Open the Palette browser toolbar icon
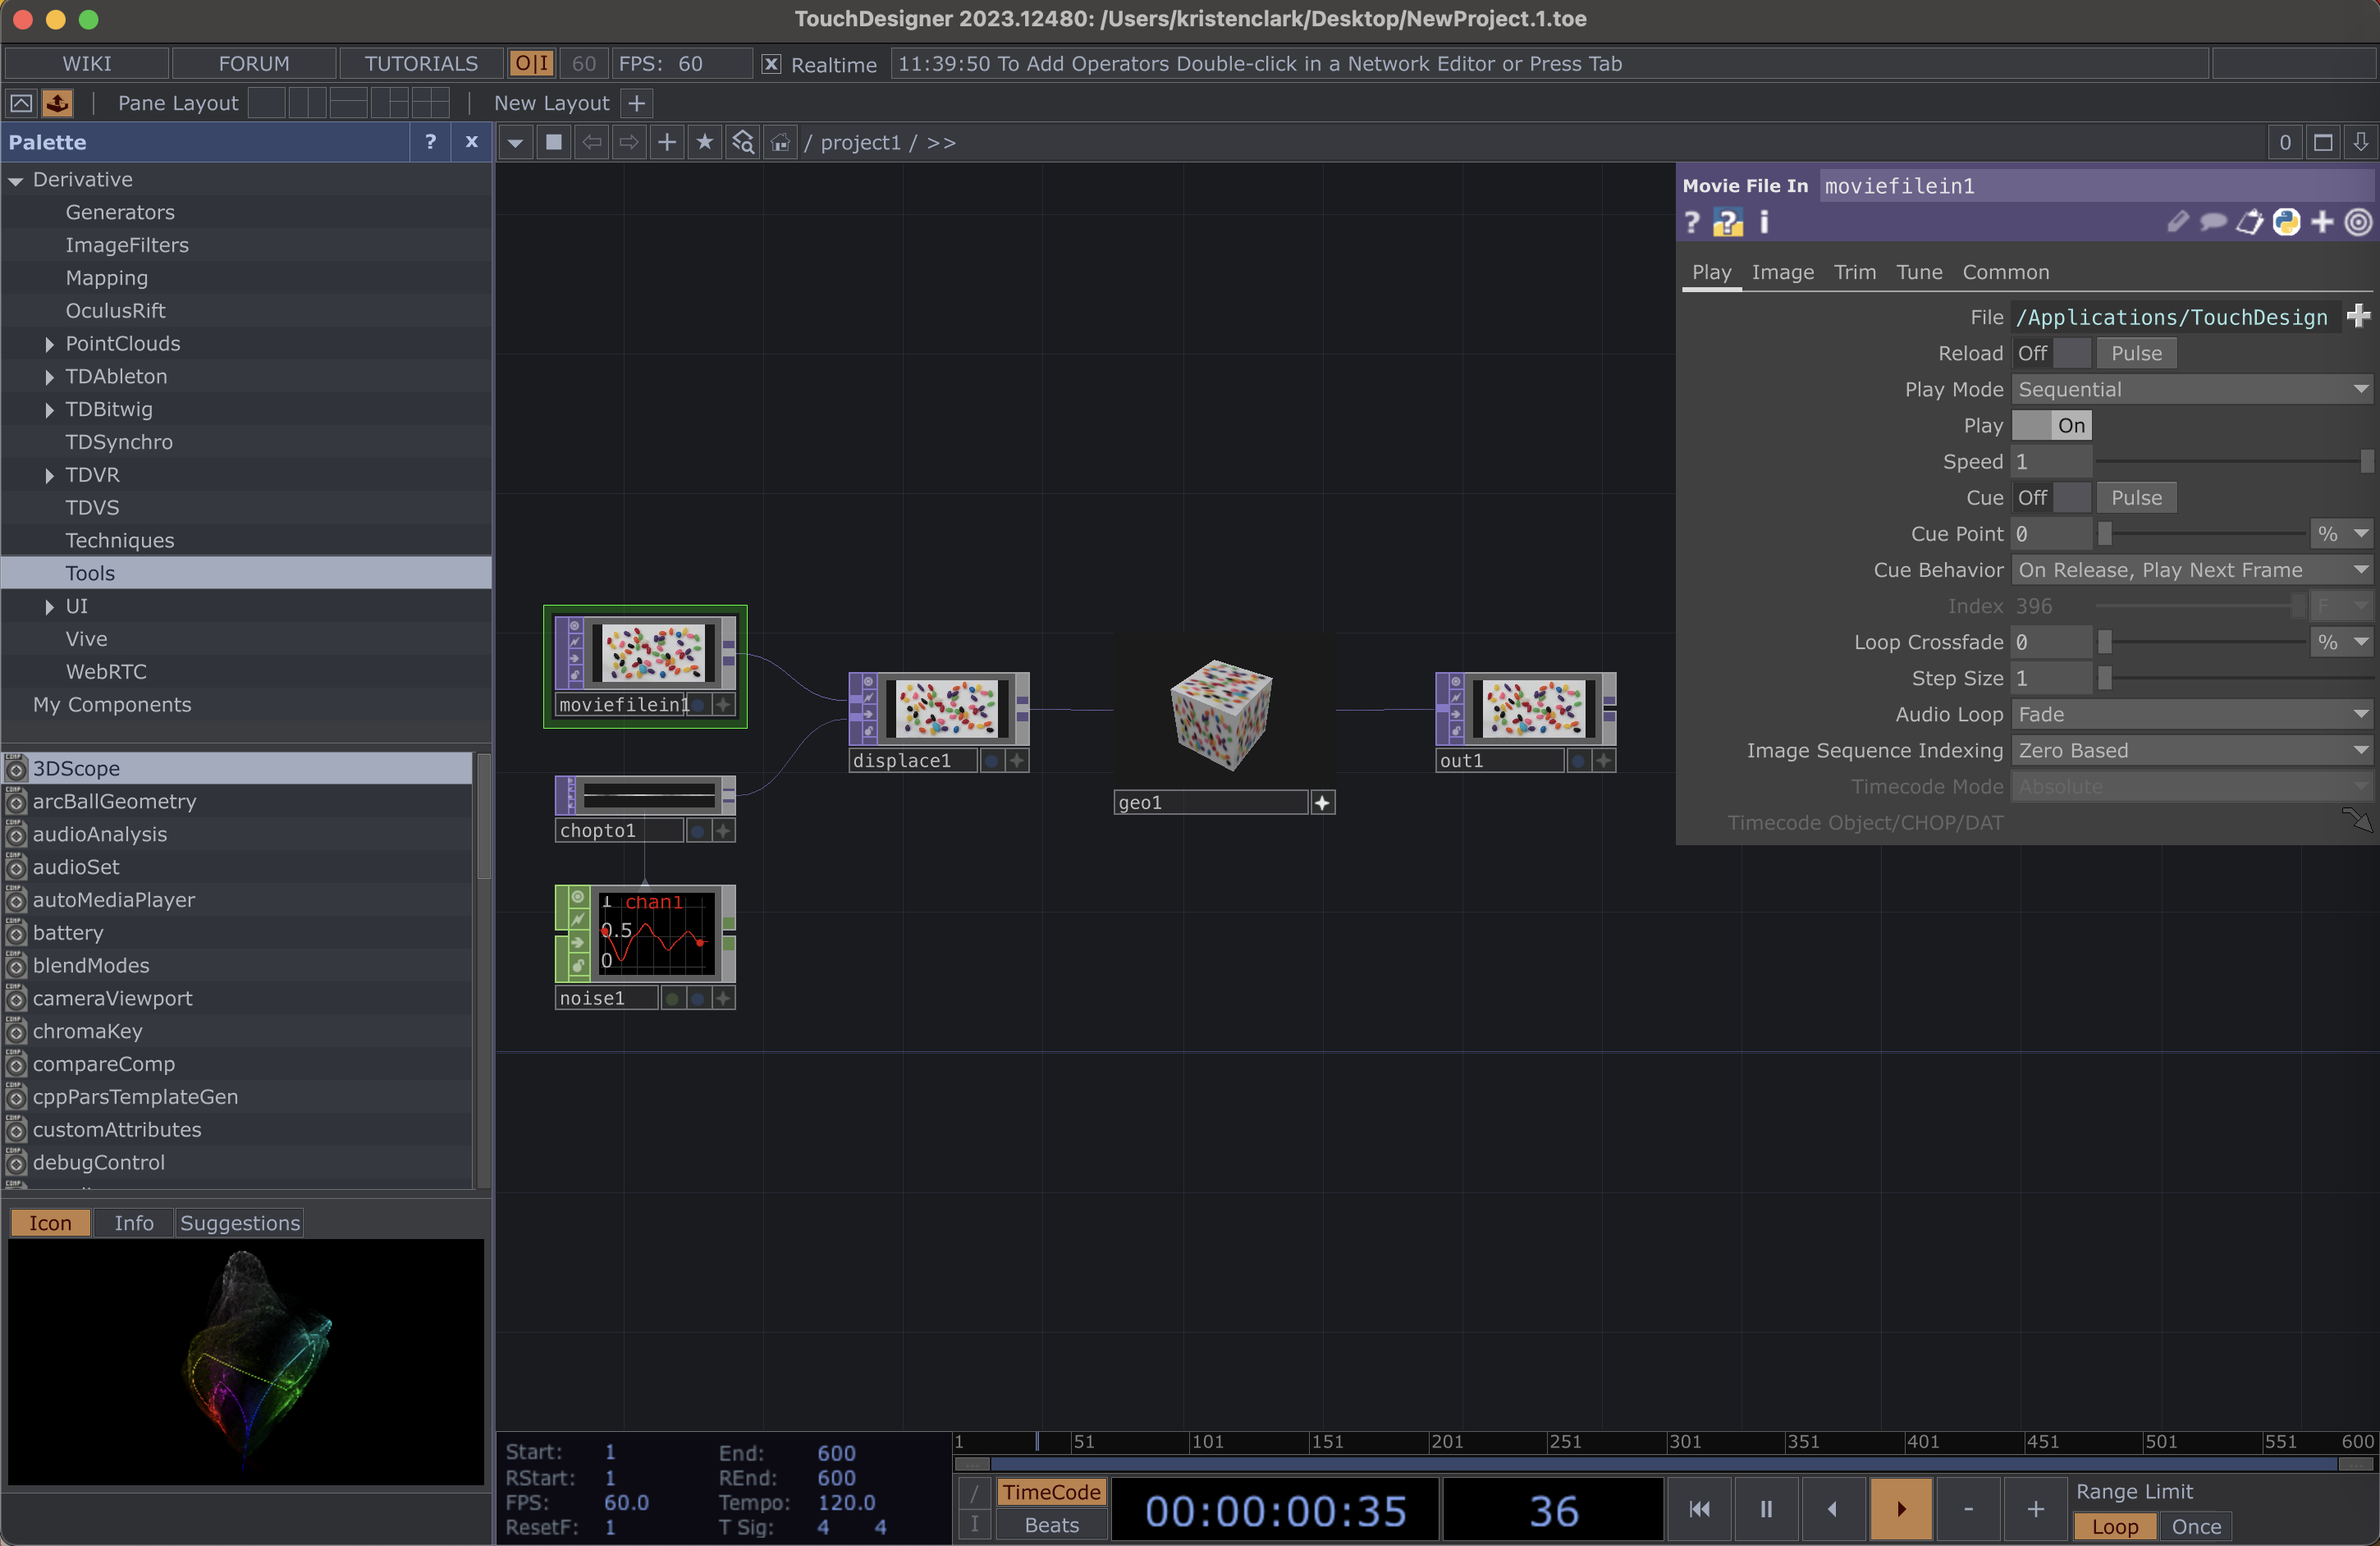The height and width of the screenshot is (1546, 2380). tap(57, 103)
